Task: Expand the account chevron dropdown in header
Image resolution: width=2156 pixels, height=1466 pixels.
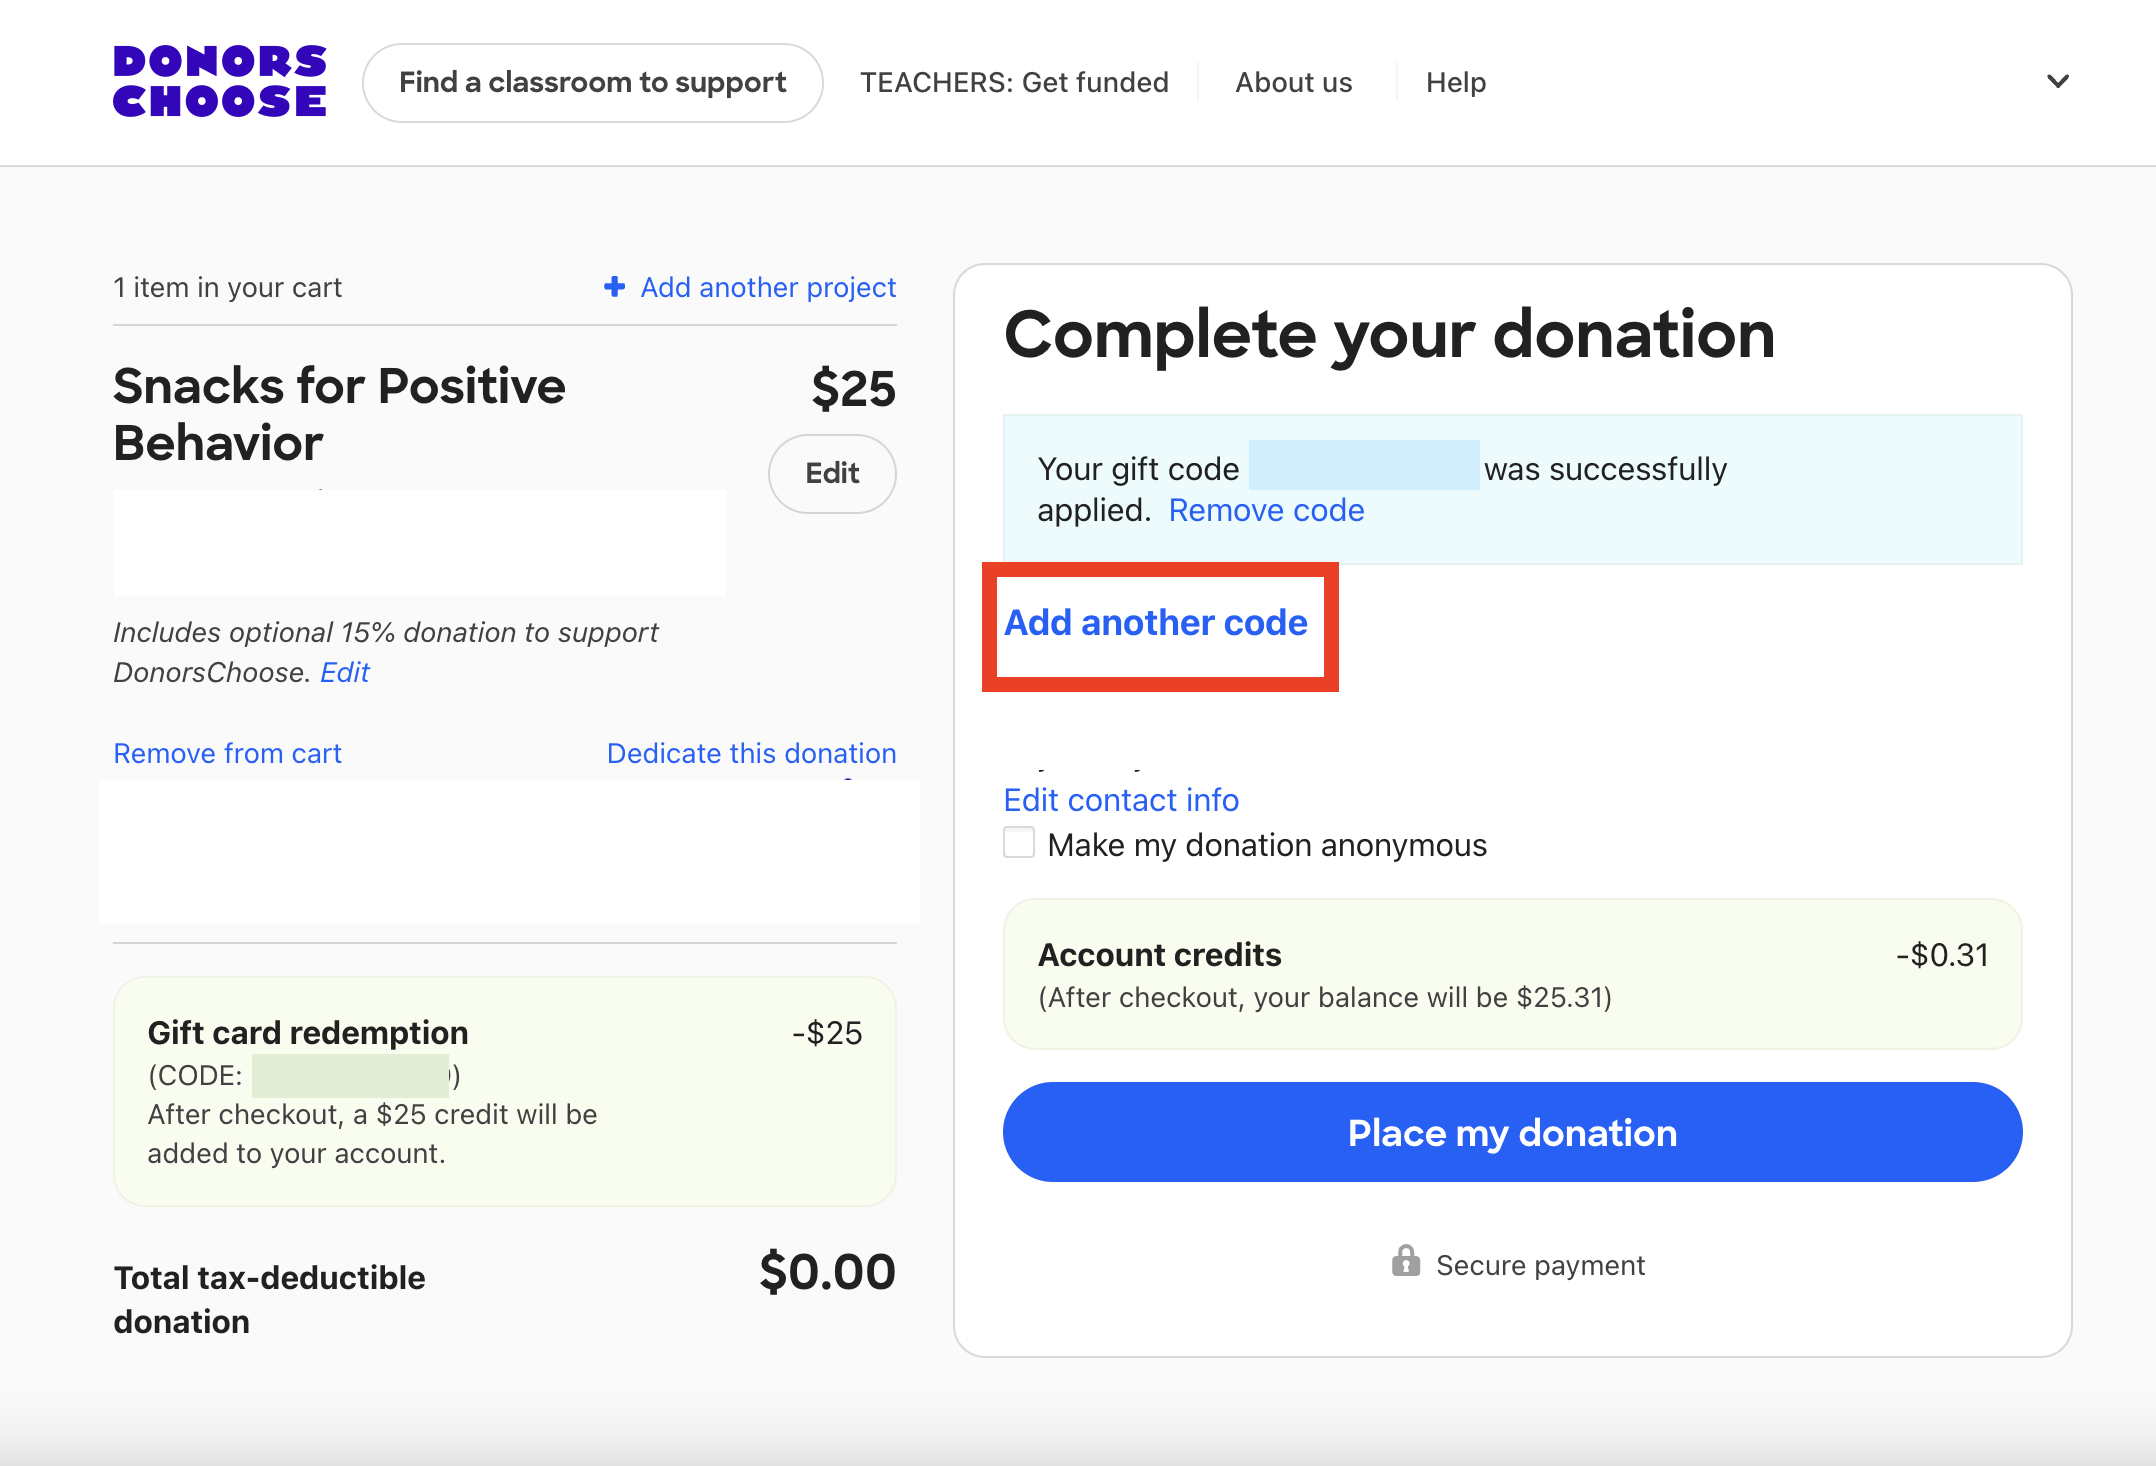Action: (2057, 82)
